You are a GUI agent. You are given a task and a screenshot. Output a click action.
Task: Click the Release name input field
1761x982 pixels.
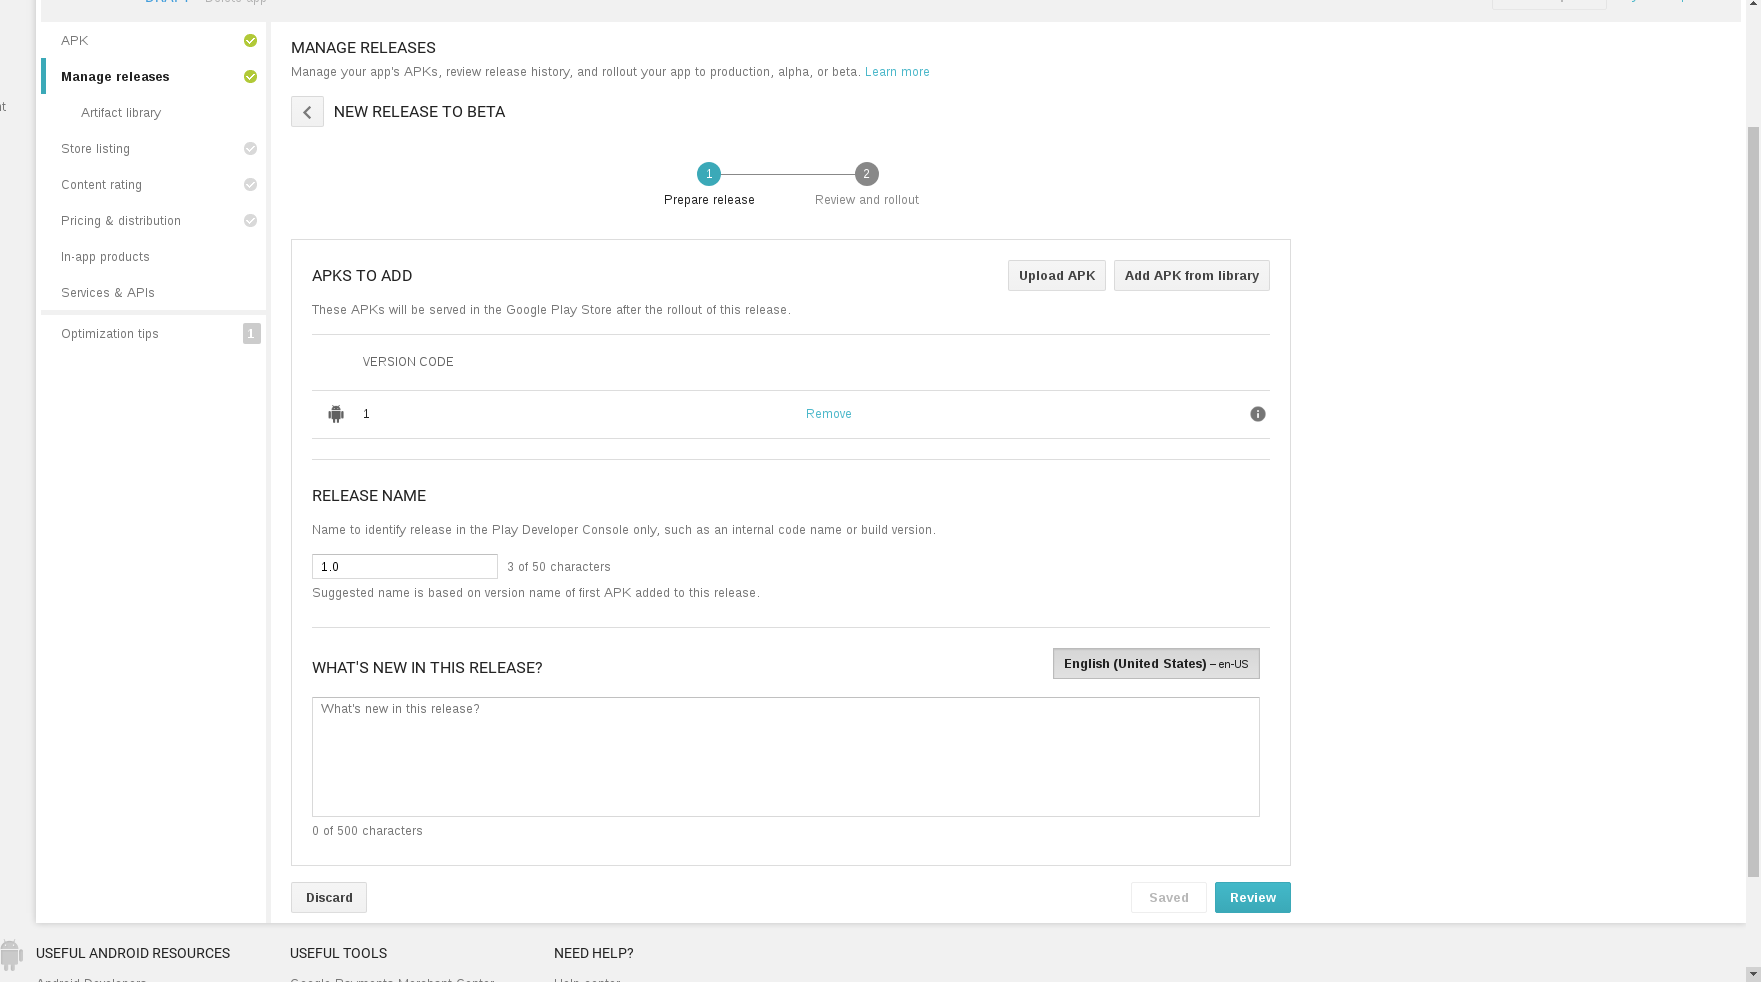tap(405, 567)
